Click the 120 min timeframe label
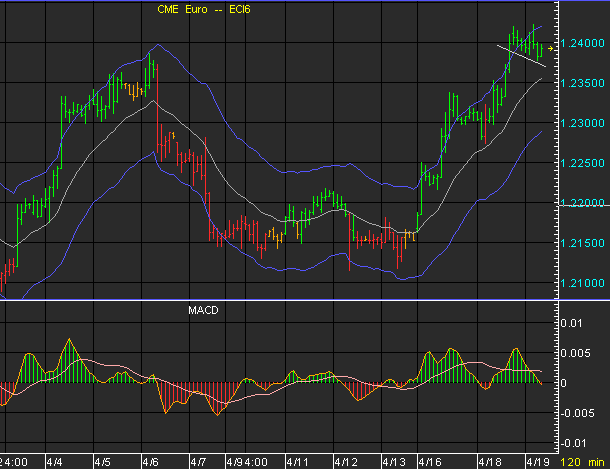This screenshot has width=610, height=469. point(582,463)
